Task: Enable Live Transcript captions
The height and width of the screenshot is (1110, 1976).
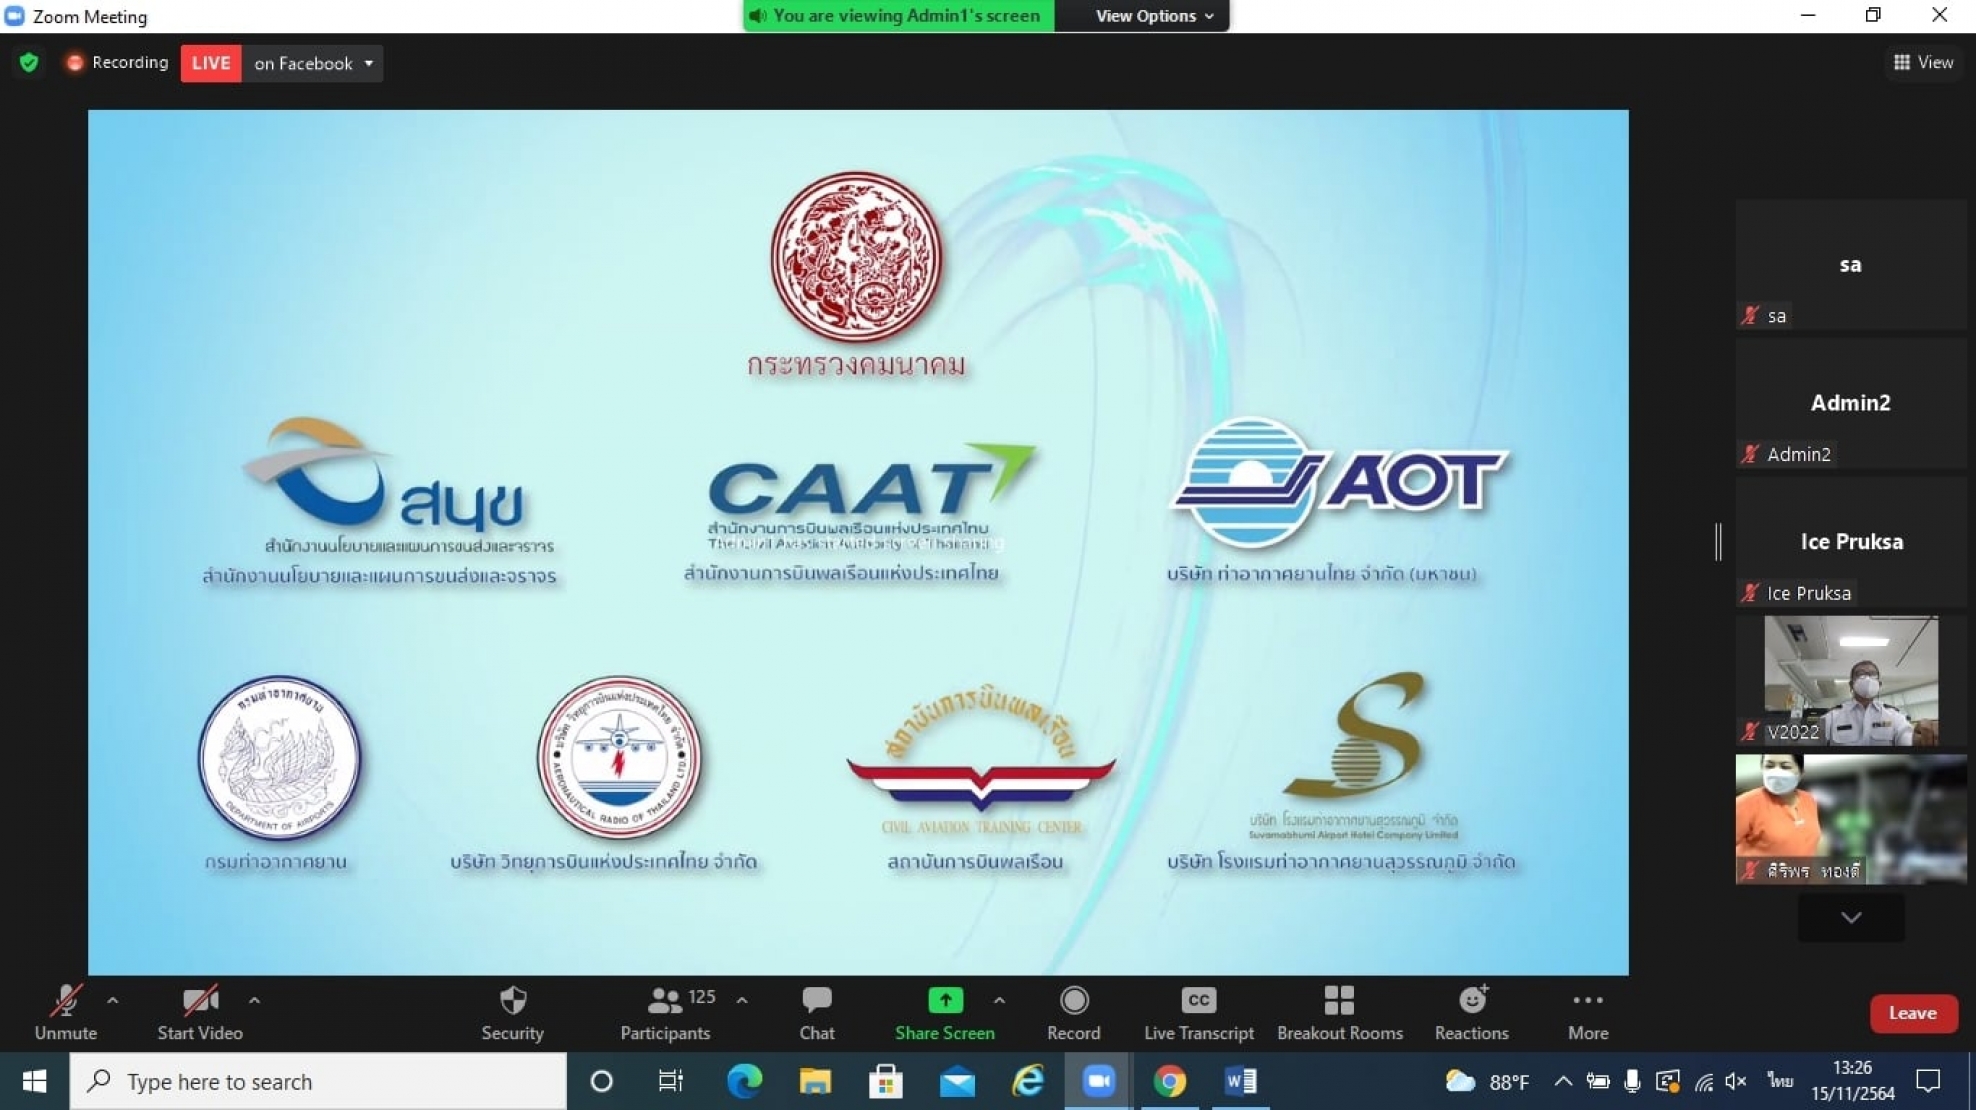Action: point(1198,1013)
